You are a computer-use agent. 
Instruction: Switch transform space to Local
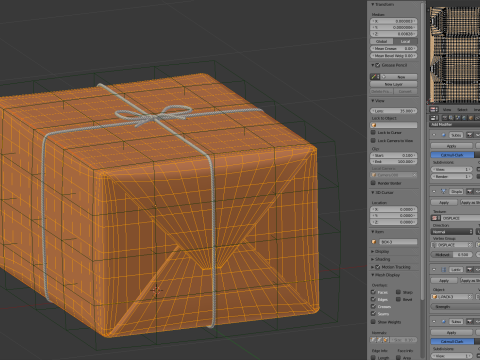point(405,41)
